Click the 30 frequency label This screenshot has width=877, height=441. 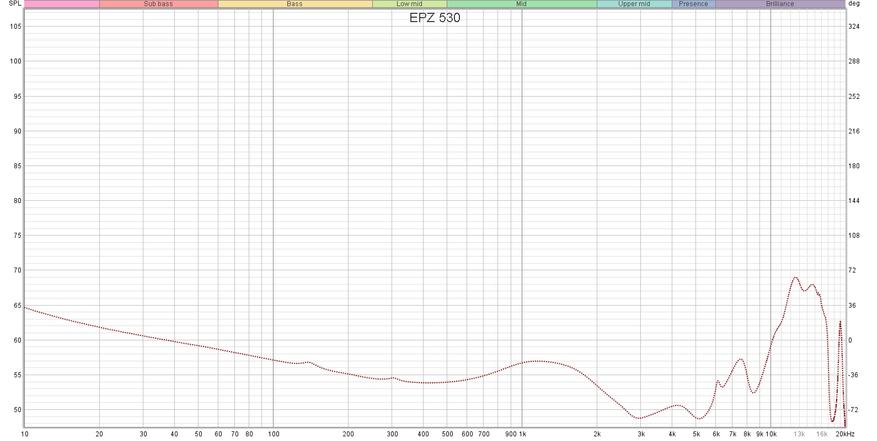tap(143, 434)
